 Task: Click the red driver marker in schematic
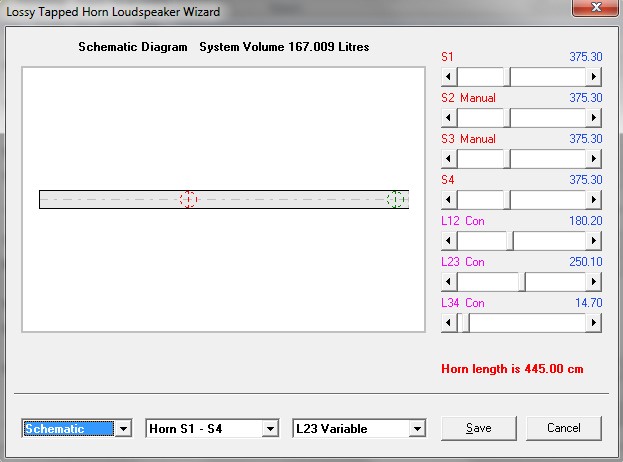click(188, 199)
